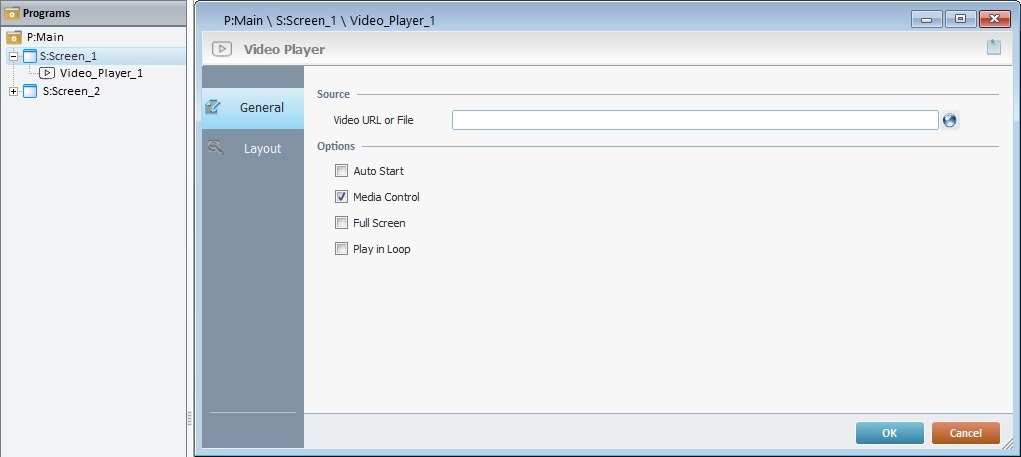
Task: Select the General tab
Action: click(253, 108)
